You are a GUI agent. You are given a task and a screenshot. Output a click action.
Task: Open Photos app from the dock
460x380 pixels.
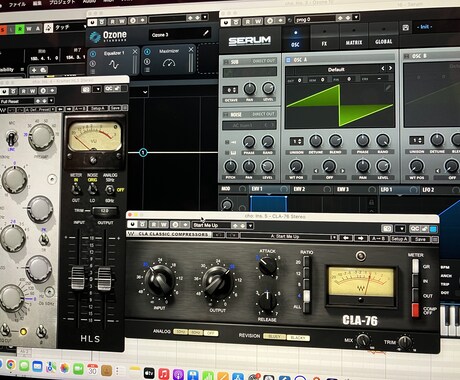tap(65, 368)
